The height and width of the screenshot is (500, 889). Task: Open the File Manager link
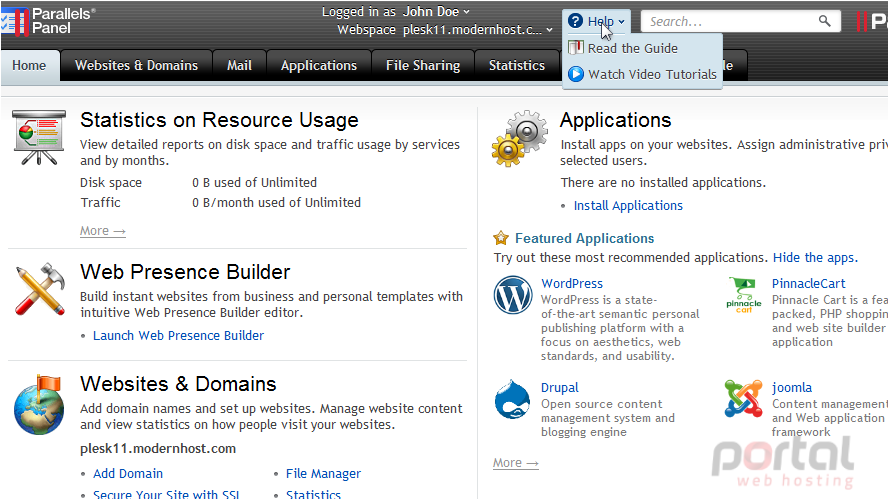point(323,473)
